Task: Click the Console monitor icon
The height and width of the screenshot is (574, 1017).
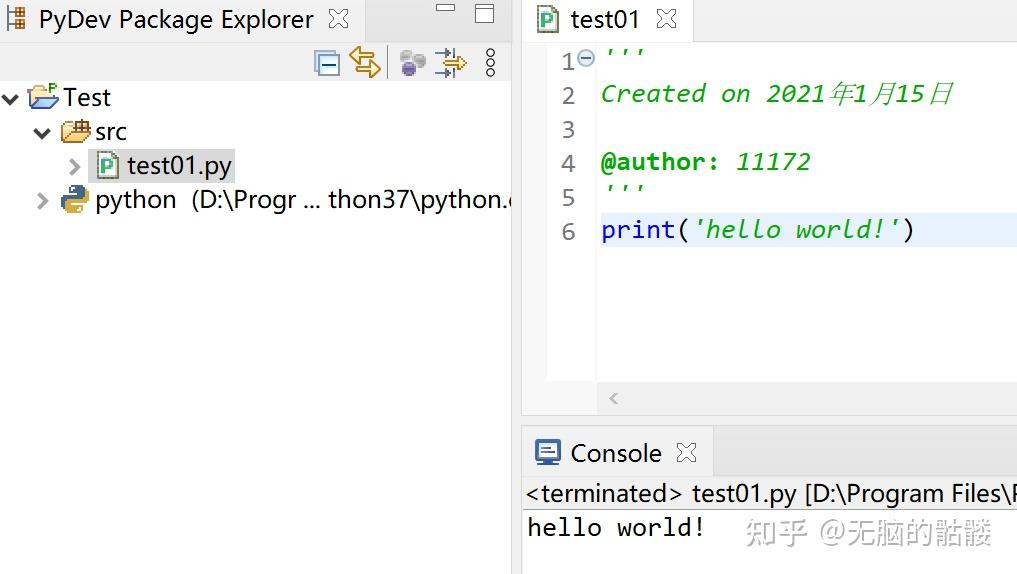Action: [547, 452]
